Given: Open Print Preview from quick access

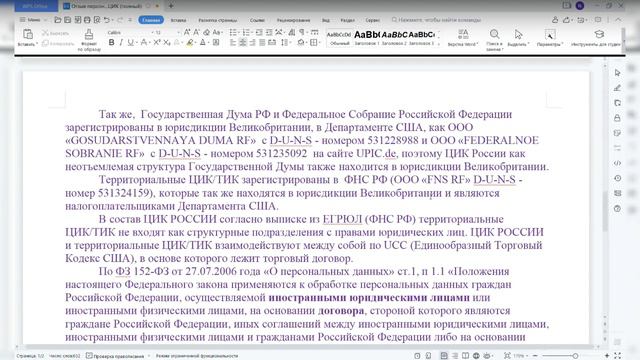Looking at the screenshot, I should [x=97, y=20].
